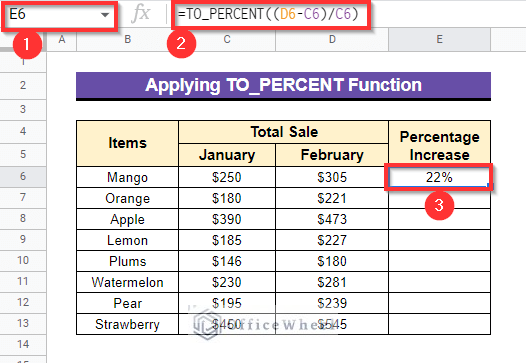
Task: Select the Watermelon item cell
Action: [127, 282]
